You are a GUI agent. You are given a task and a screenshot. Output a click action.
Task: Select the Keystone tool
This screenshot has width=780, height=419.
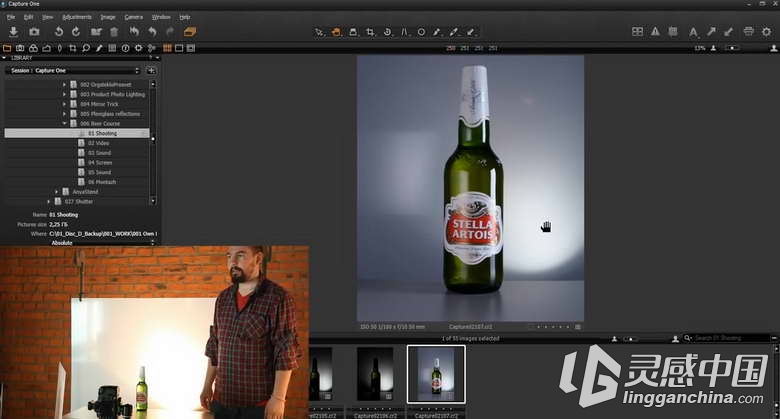pos(404,32)
